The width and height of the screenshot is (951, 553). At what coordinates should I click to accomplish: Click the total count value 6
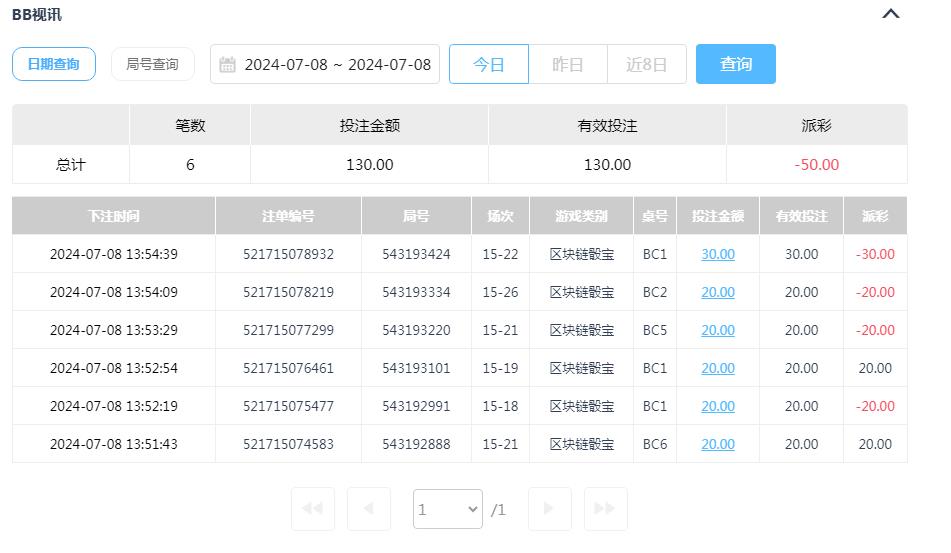tap(190, 165)
